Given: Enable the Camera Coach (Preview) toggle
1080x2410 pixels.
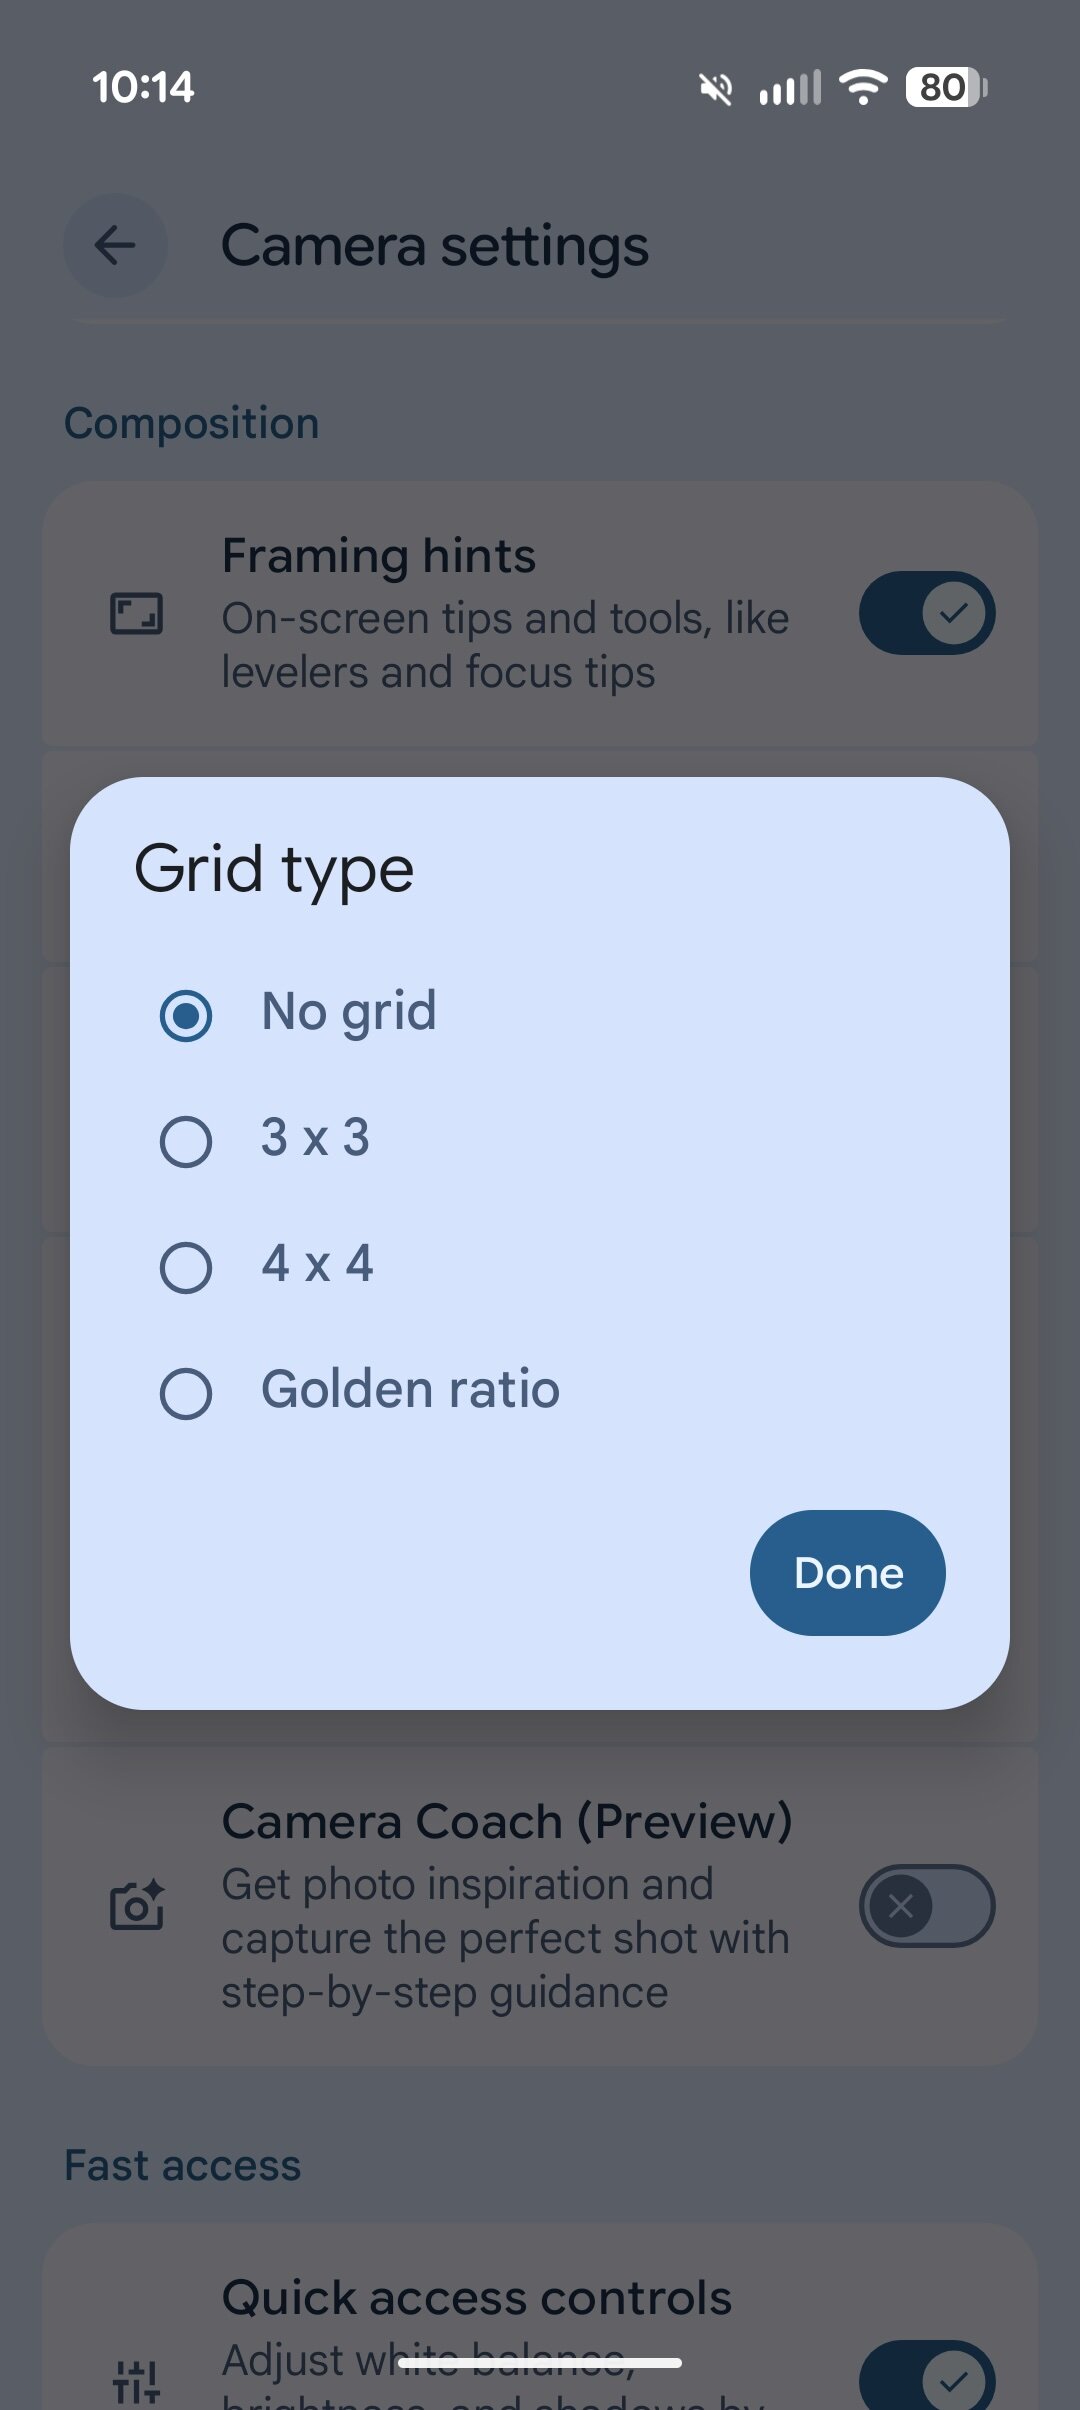Looking at the screenshot, I should [927, 1906].
